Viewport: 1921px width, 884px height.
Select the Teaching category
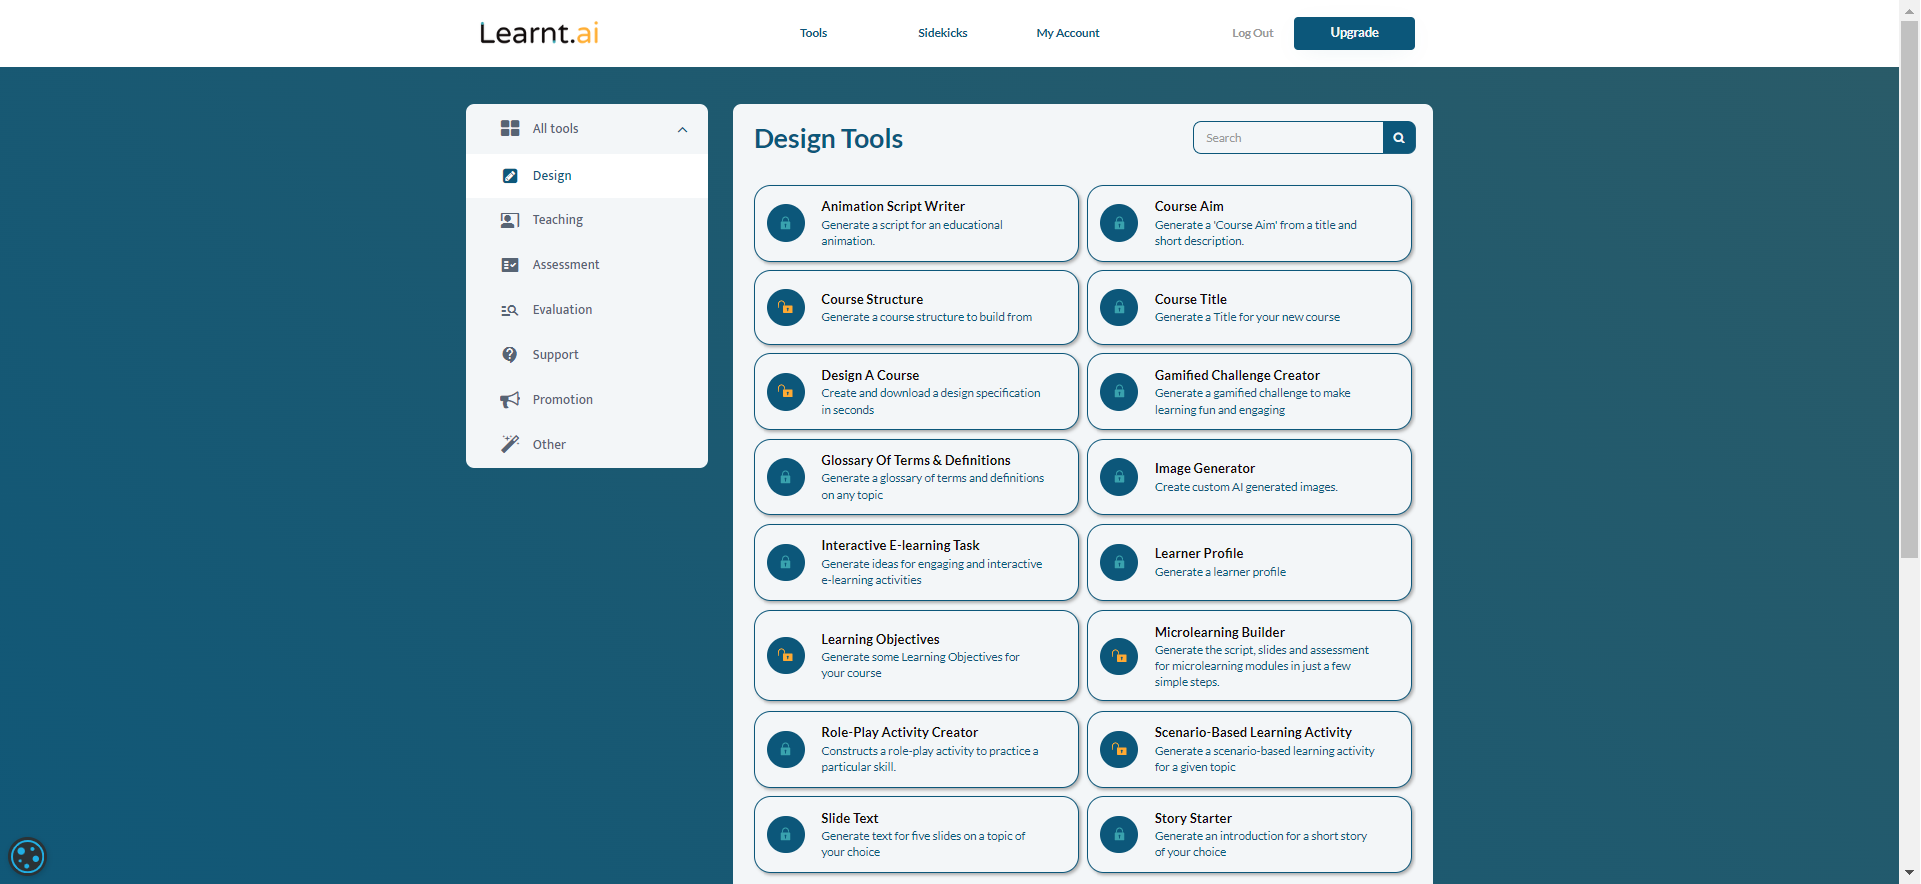pos(557,220)
